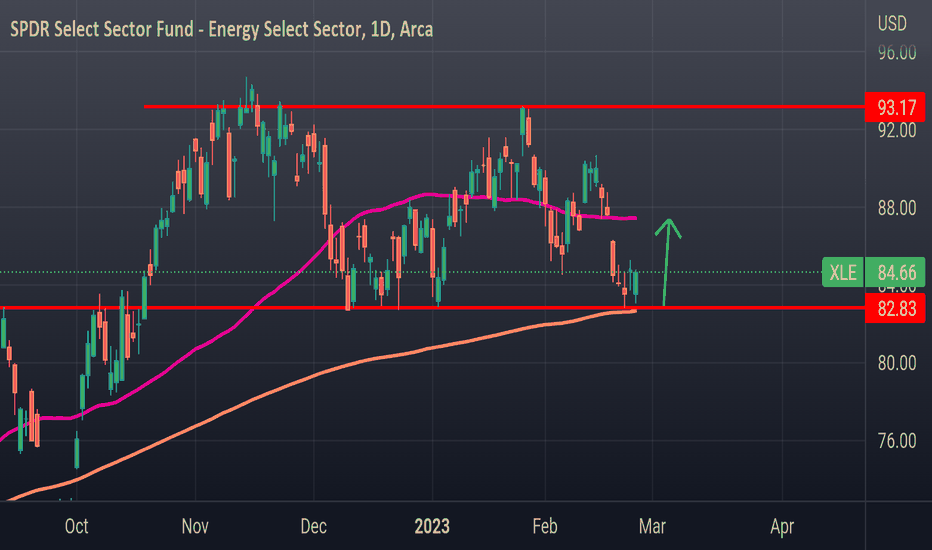
Task: Click the Dec label on time axis
Action: (x=313, y=526)
